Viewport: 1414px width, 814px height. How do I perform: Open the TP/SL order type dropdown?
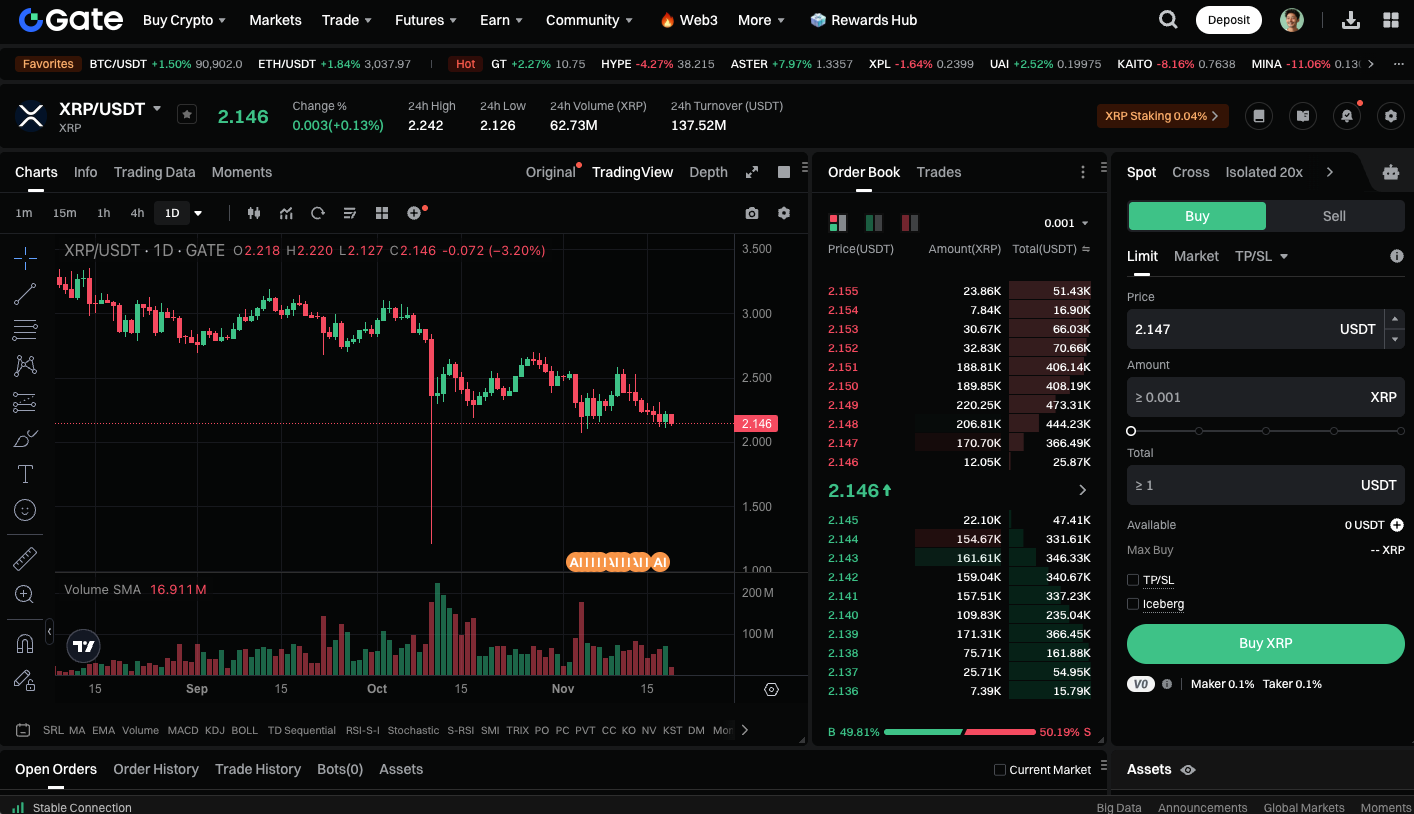click(1262, 256)
